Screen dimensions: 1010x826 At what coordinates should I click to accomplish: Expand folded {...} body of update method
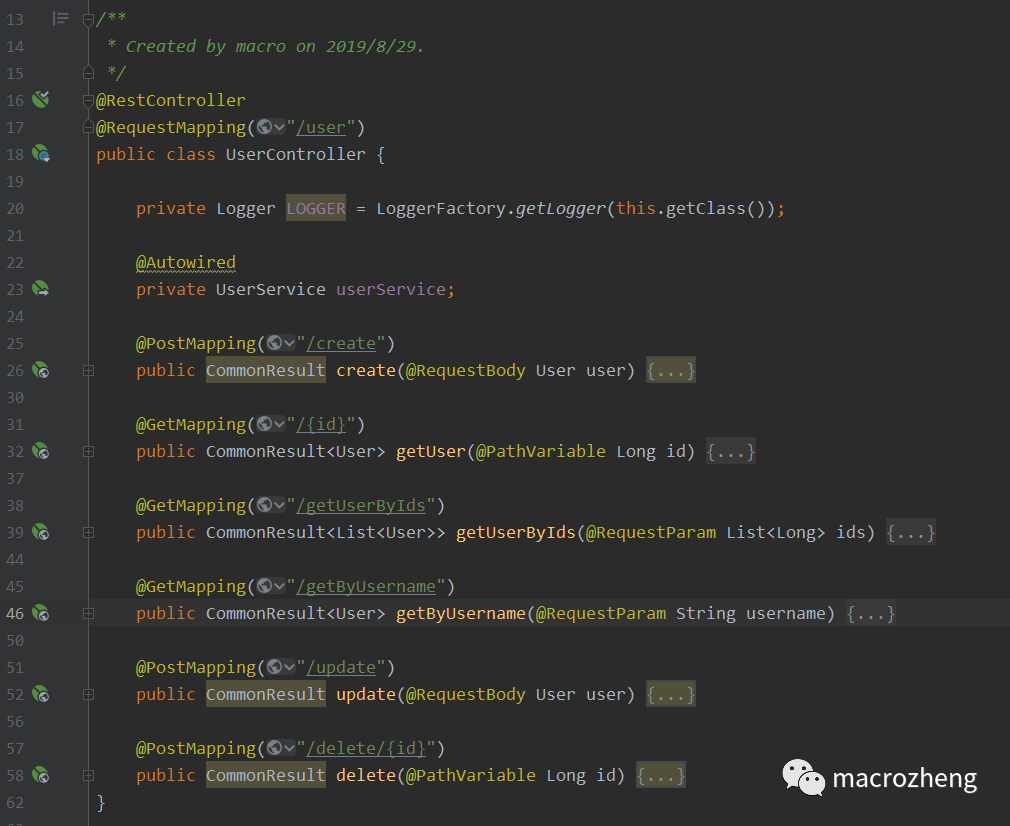[x=671, y=695]
